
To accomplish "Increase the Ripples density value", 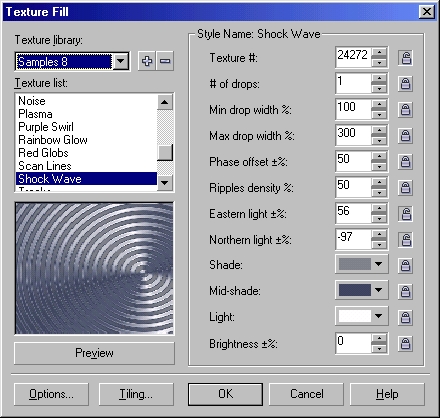I will [x=379, y=182].
